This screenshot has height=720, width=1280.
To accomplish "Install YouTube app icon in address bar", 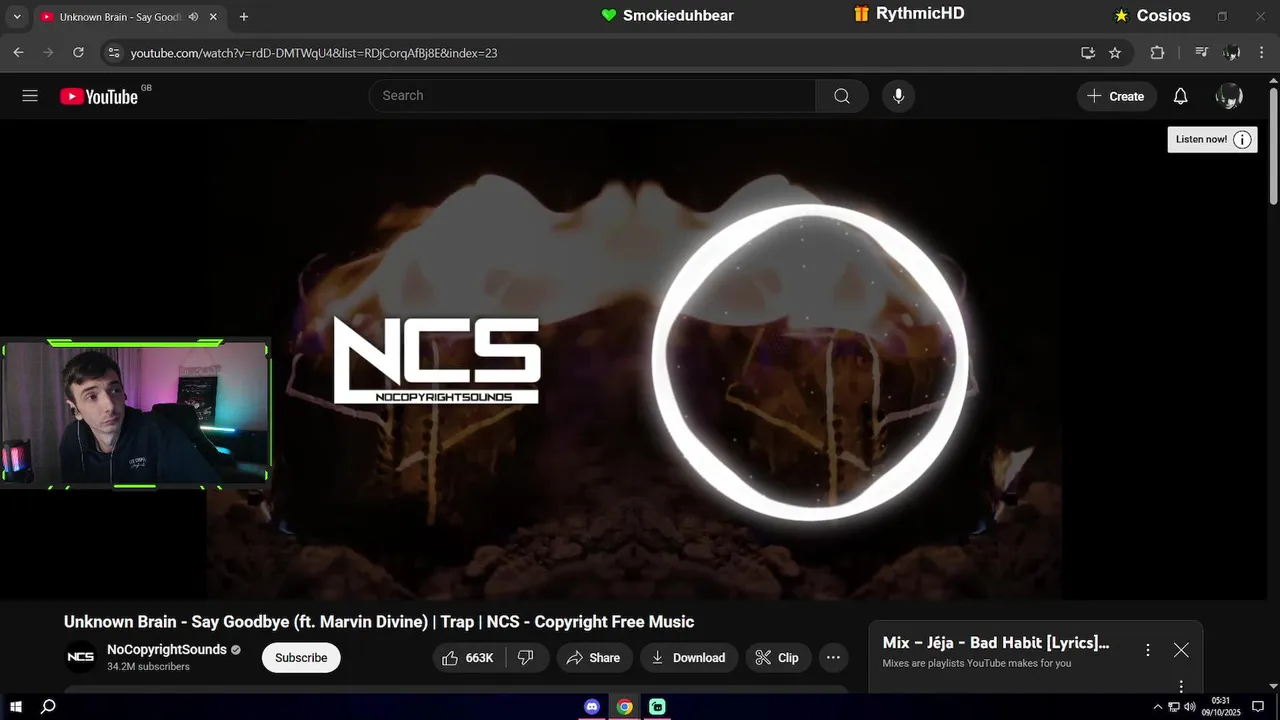I will click(x=1088, y=53).
